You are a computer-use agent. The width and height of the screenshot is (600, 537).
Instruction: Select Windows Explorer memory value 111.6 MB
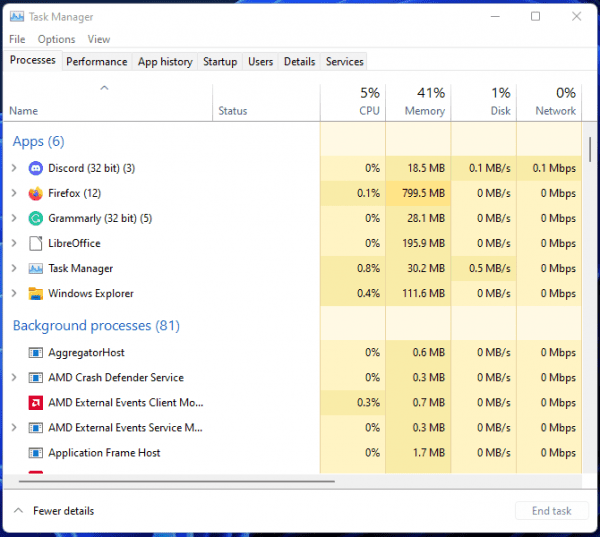pyautogui.click(x=423, y=294)
